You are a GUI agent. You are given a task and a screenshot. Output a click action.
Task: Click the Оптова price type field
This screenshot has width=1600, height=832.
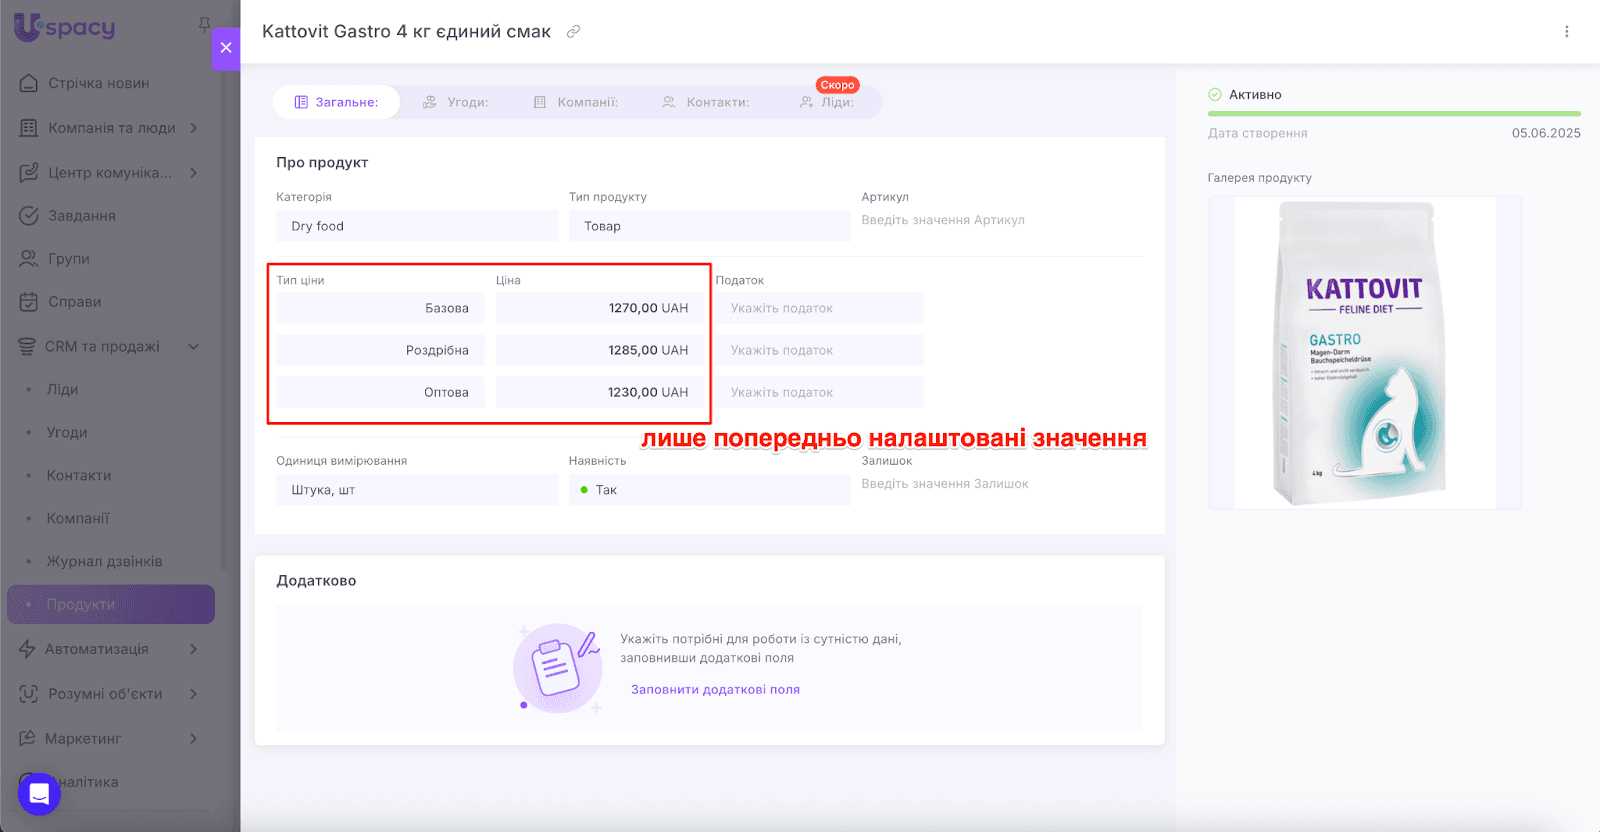click(380, 392)
